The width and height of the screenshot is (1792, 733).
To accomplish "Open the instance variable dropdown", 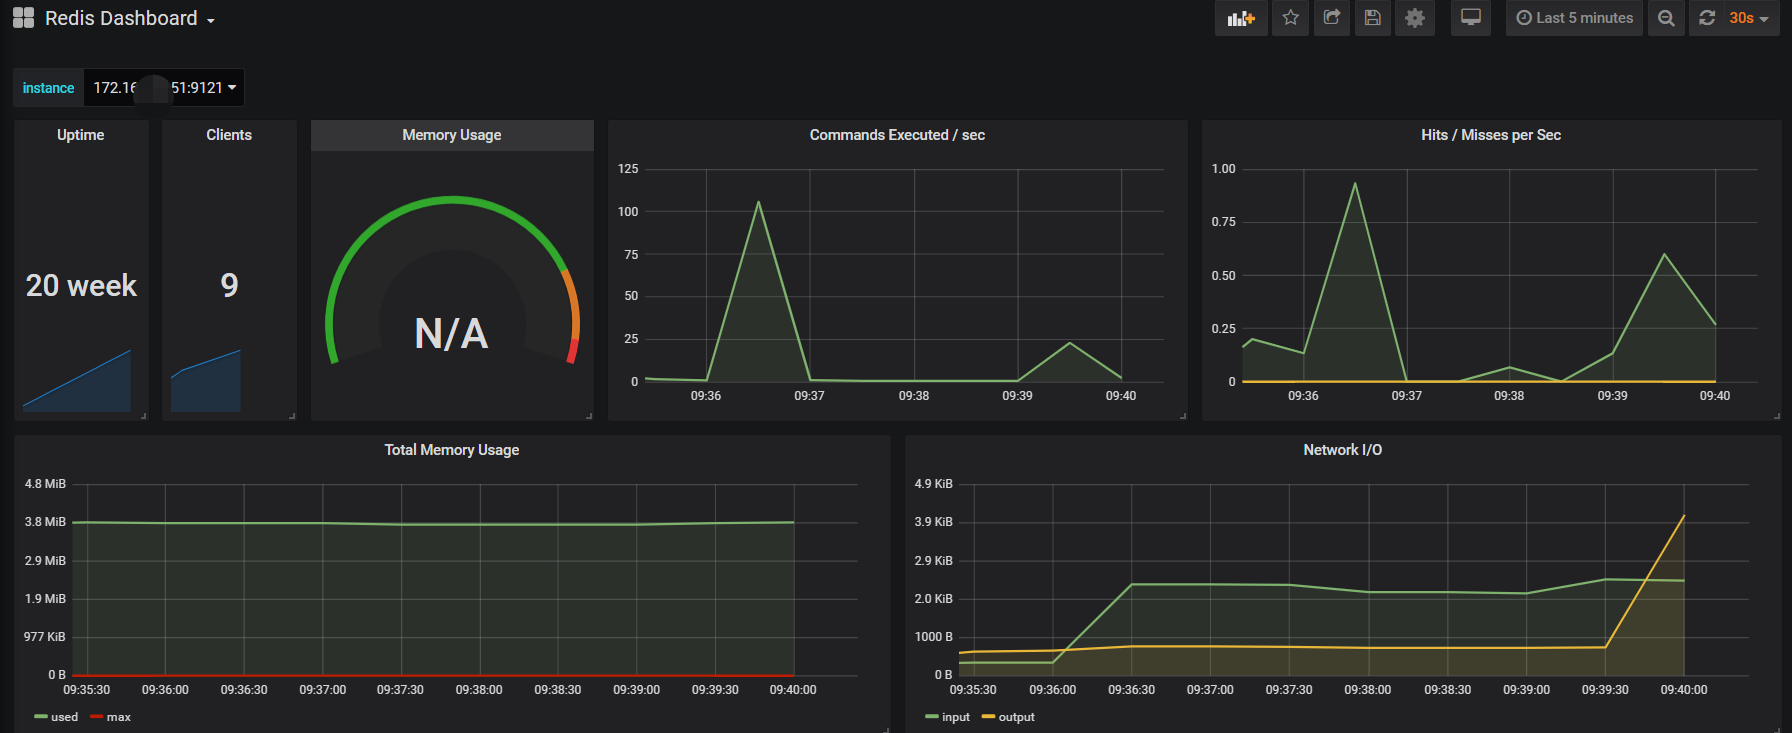I will click(x=164, y=88).
